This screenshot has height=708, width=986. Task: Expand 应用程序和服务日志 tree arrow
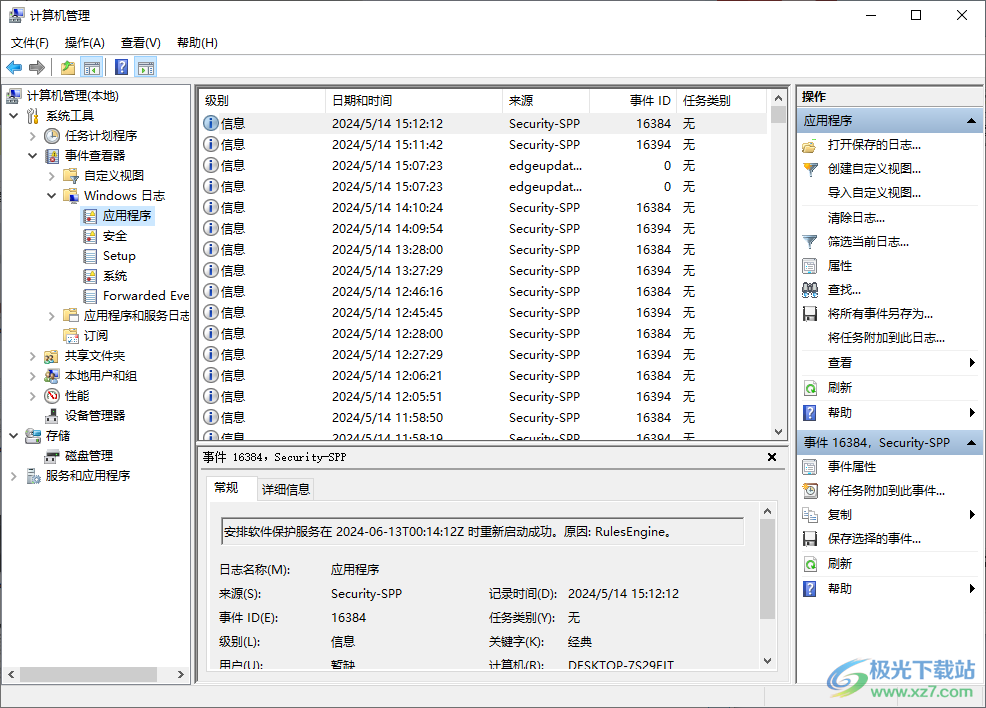[52, 316]
